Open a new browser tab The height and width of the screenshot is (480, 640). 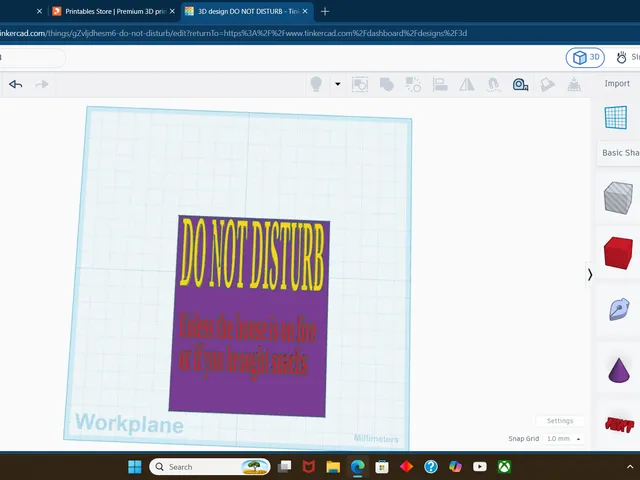pos(325,11)
